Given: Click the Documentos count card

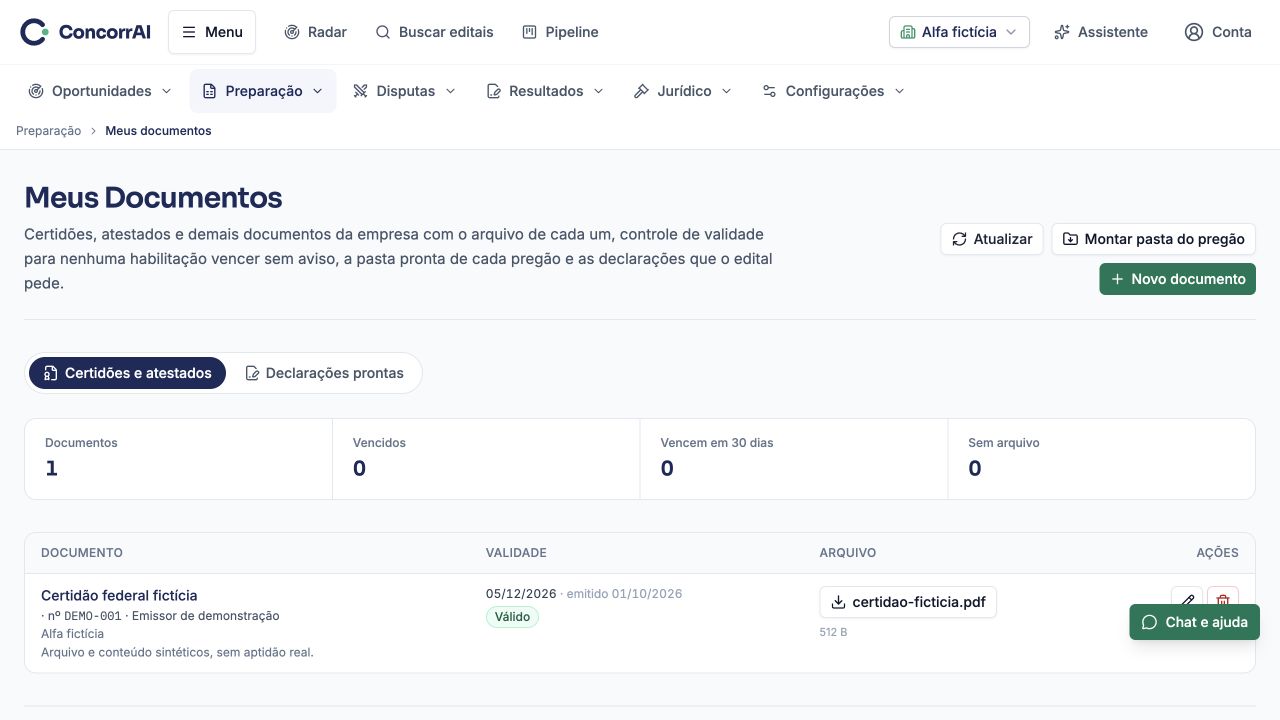Looking at the screenshot, I should (179, 459).
